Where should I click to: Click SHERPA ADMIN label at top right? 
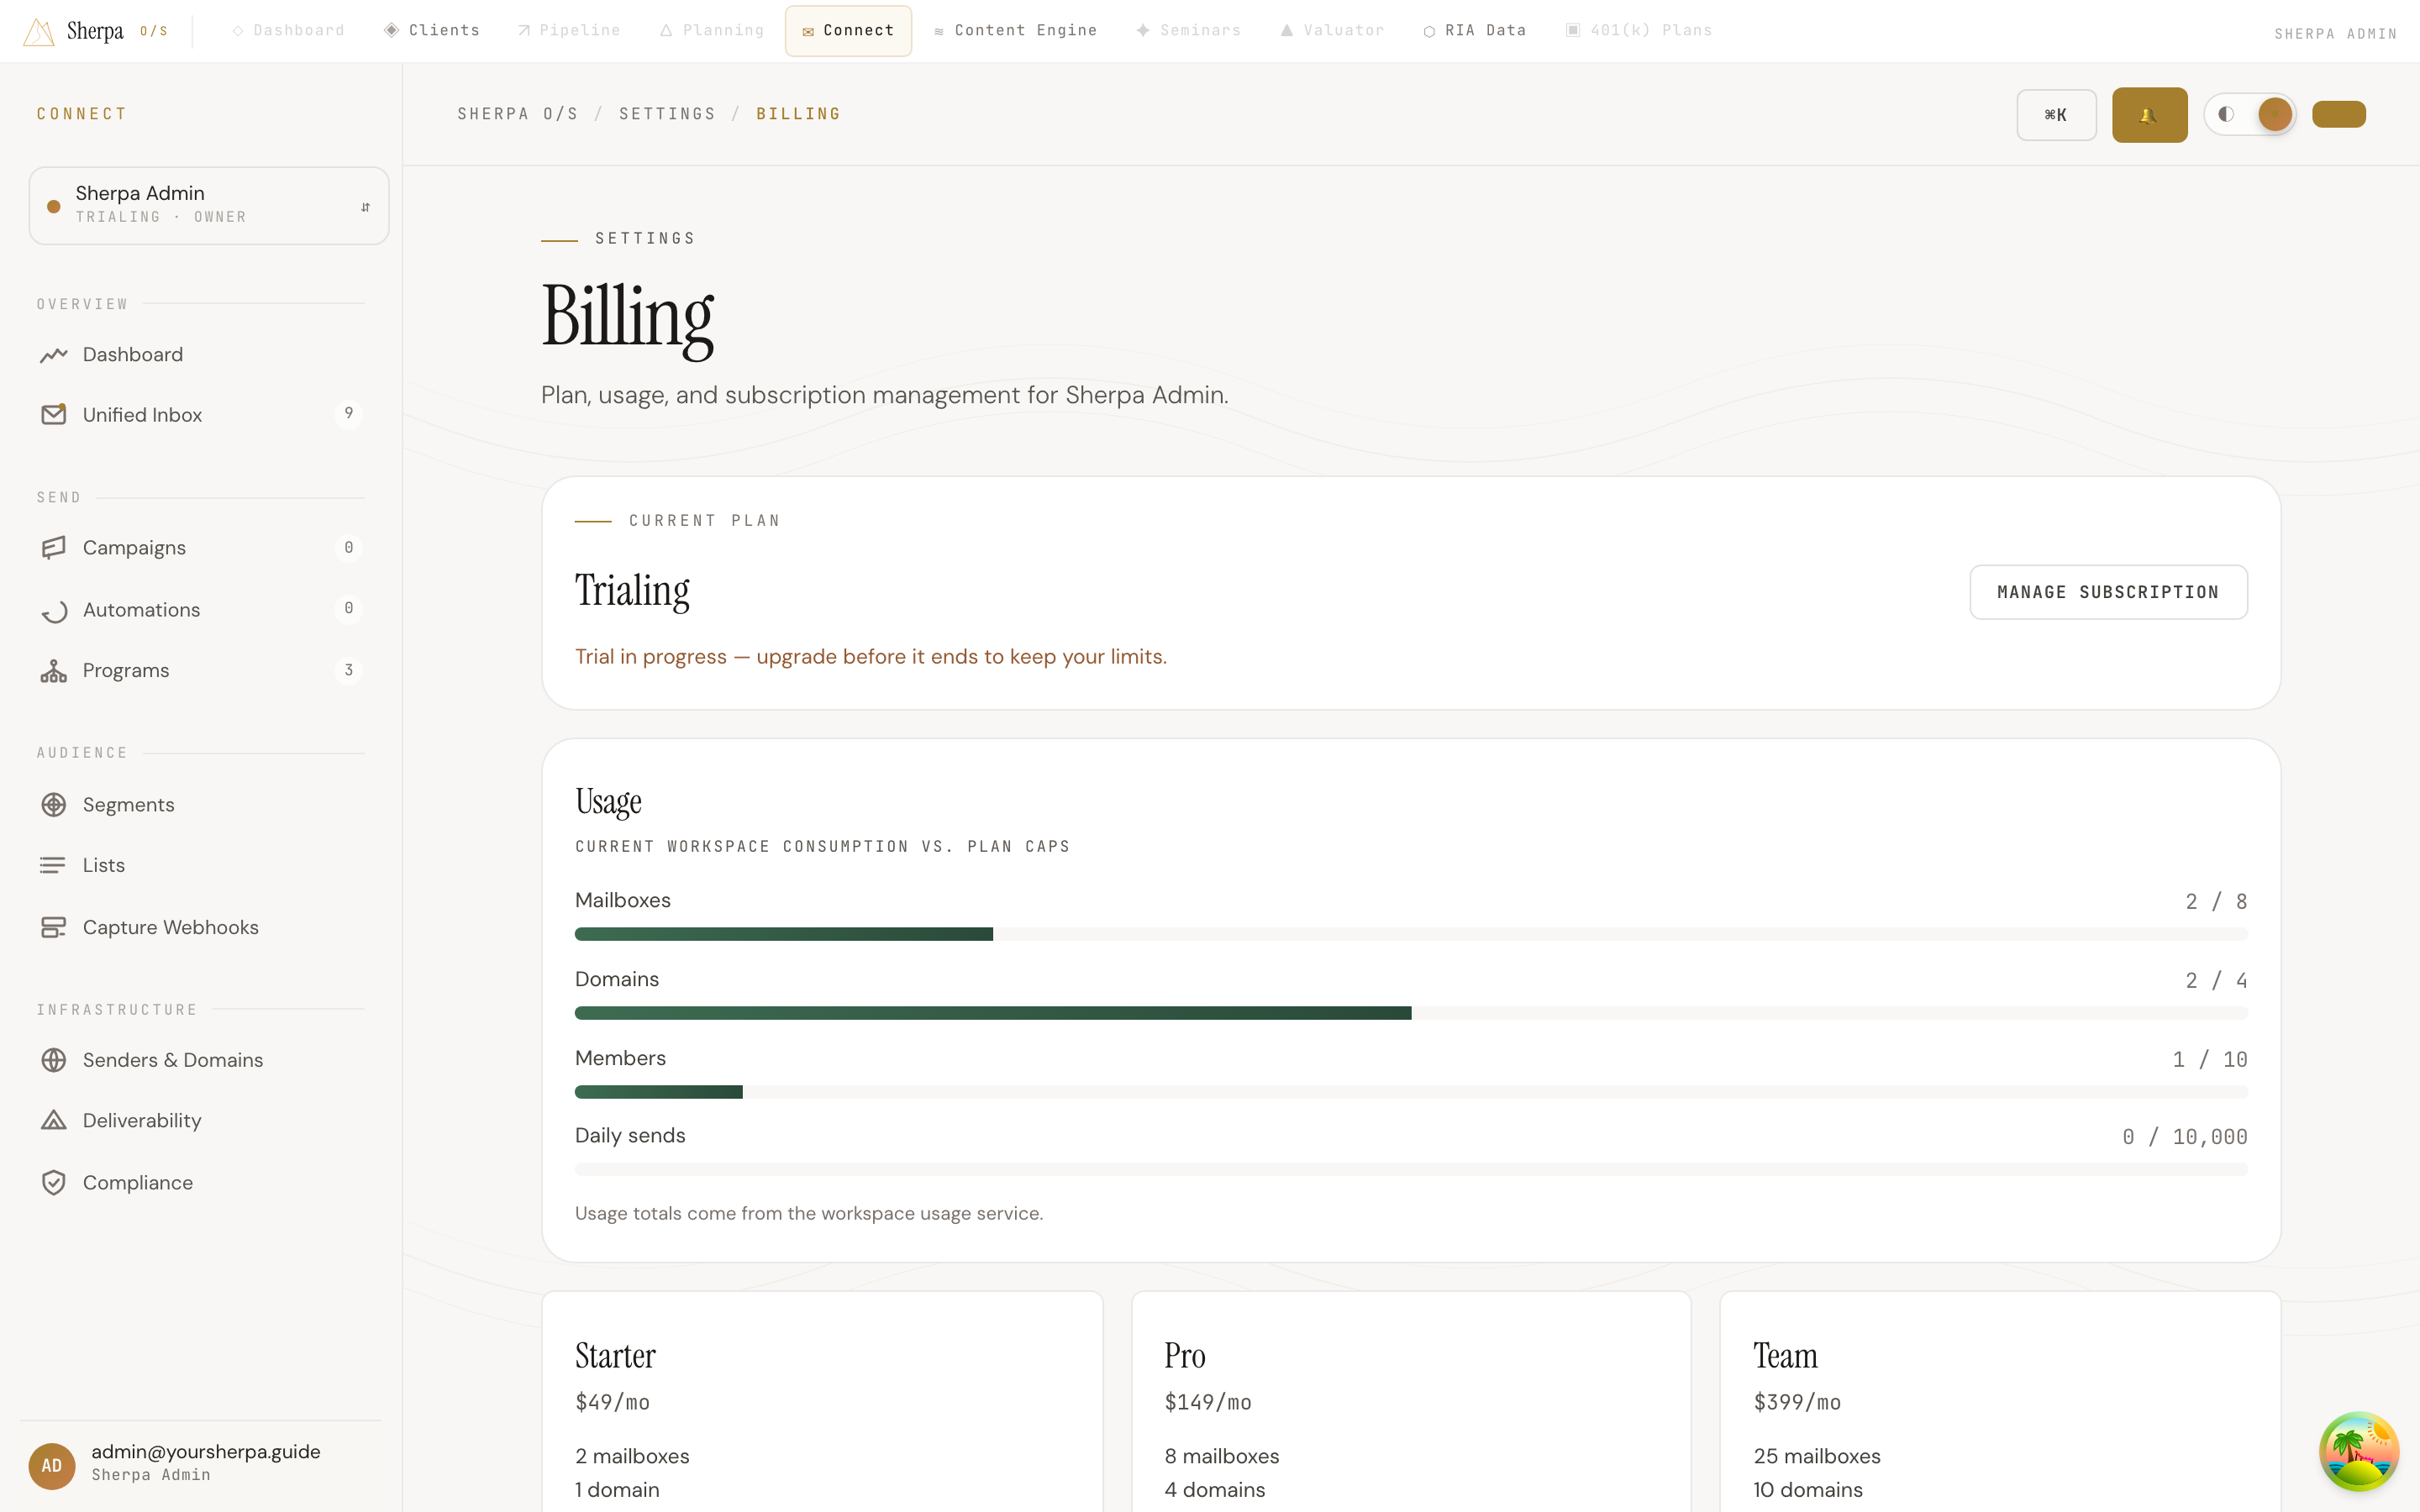point(2335,34)
